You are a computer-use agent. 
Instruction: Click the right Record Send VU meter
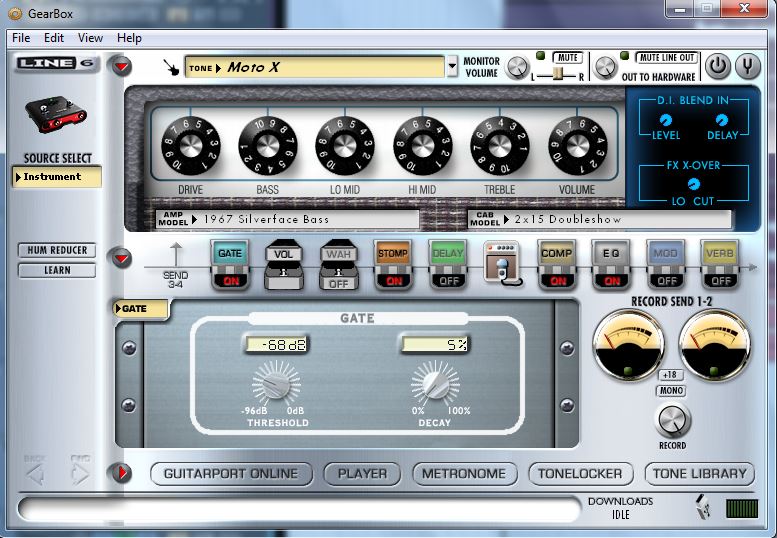715,345
